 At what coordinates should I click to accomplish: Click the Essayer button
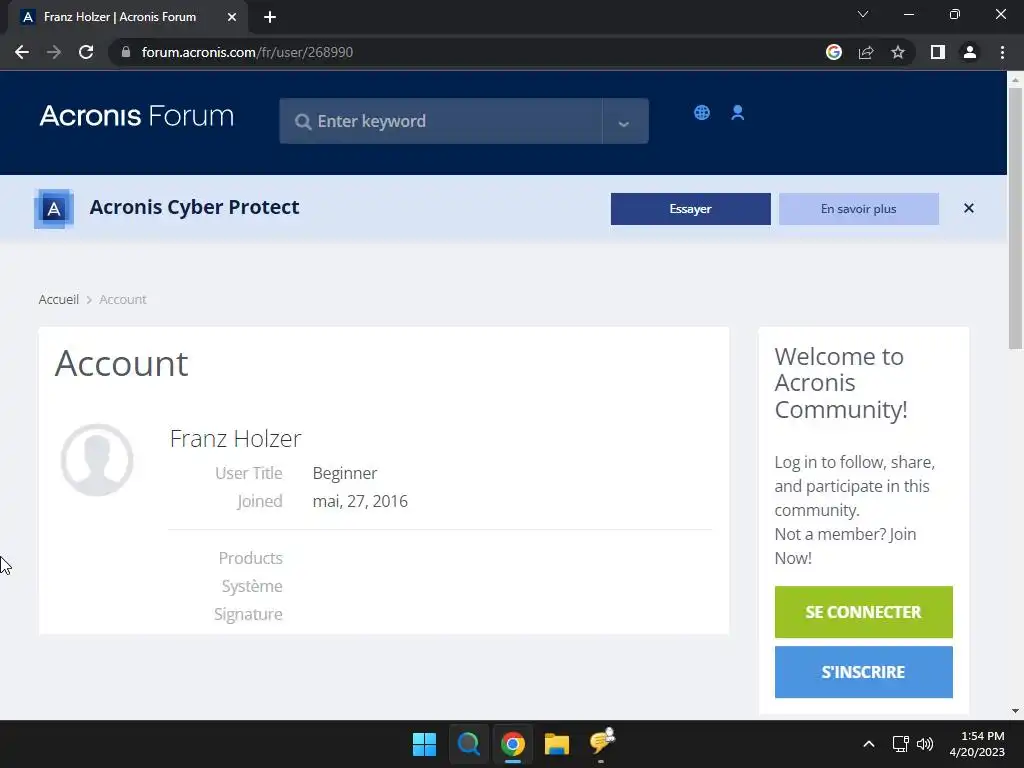690,209
